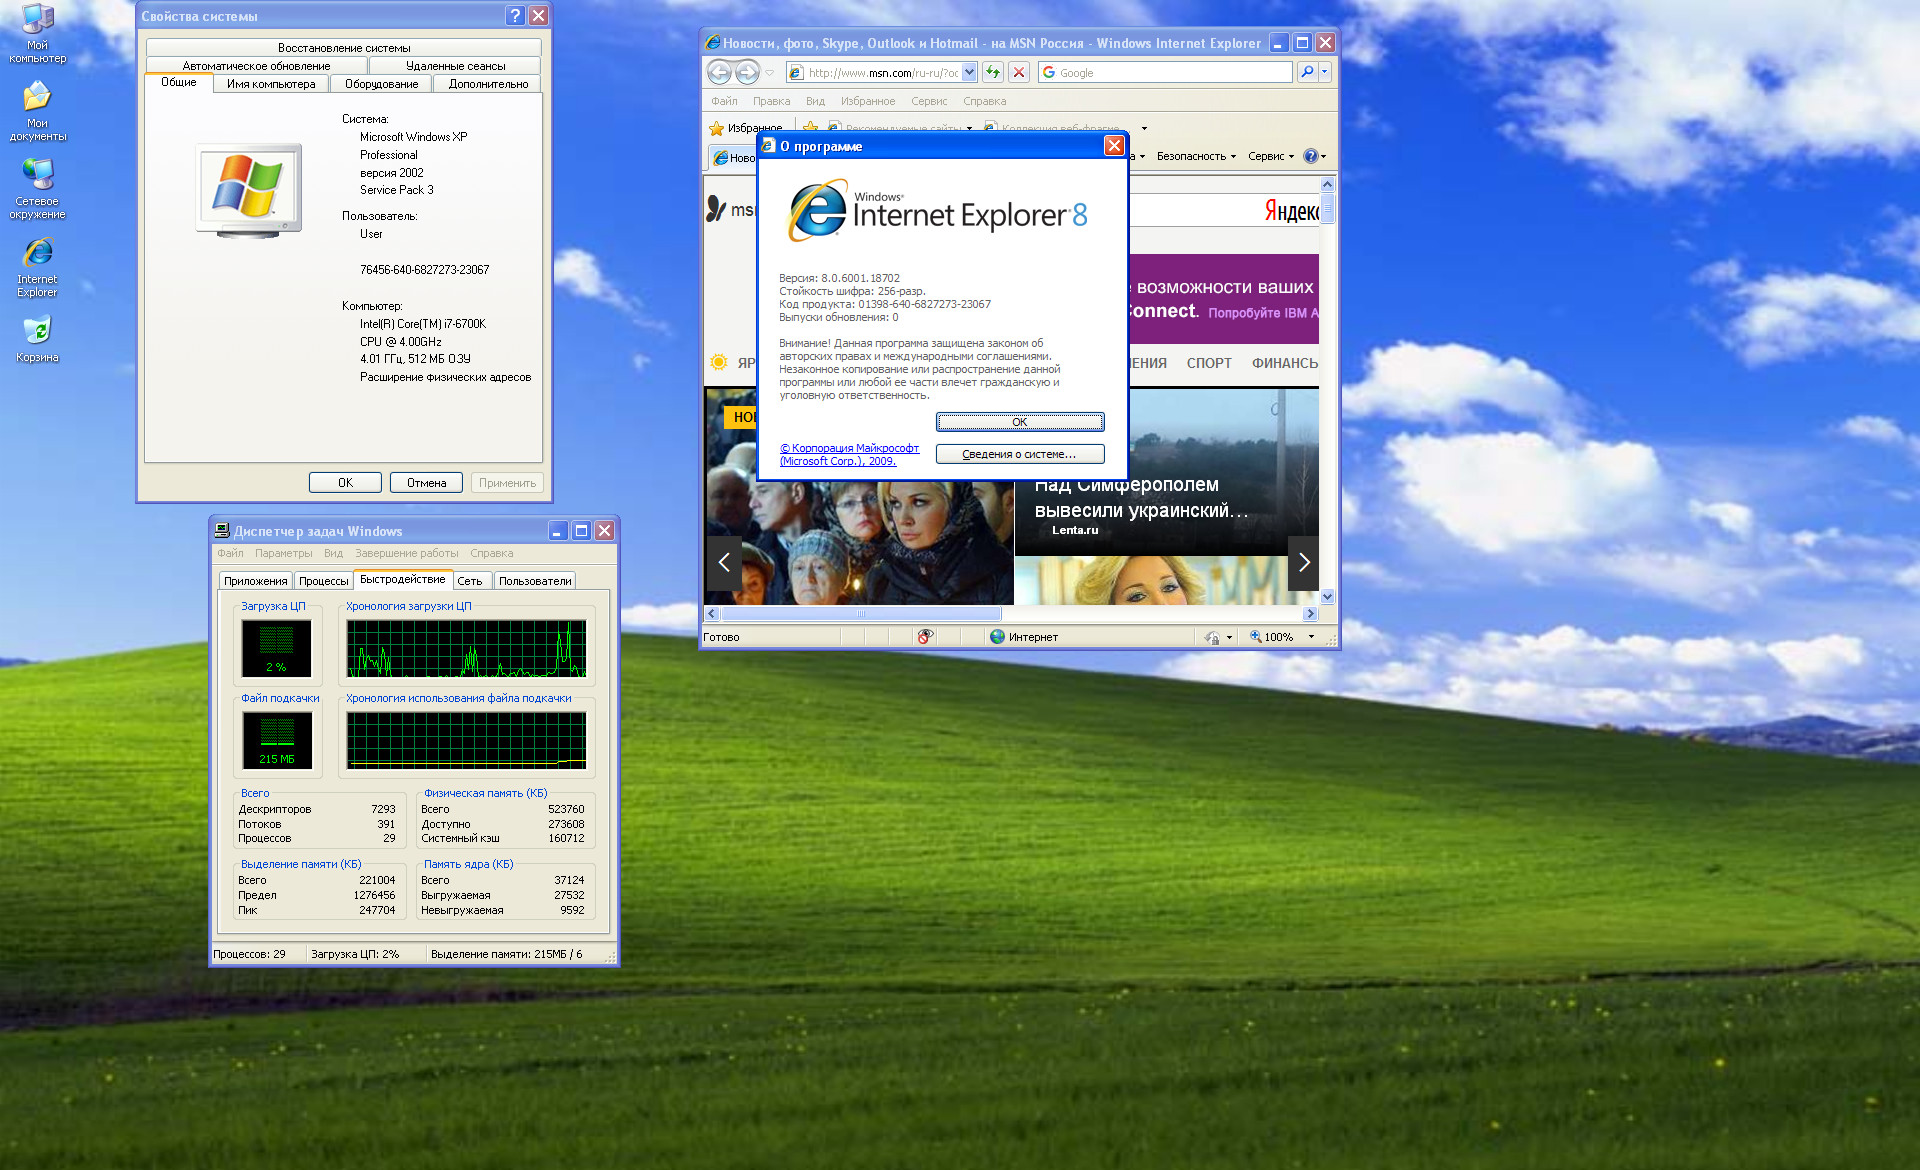Click the Сведения о системе button
1920x1170 pixels.
coord(1020,454)
